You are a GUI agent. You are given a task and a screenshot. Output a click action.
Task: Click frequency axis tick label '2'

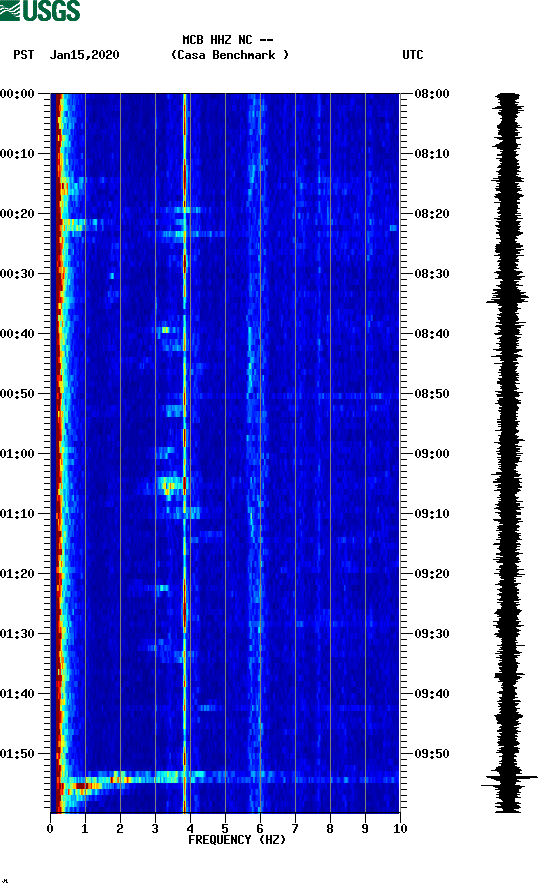(120, 829)
